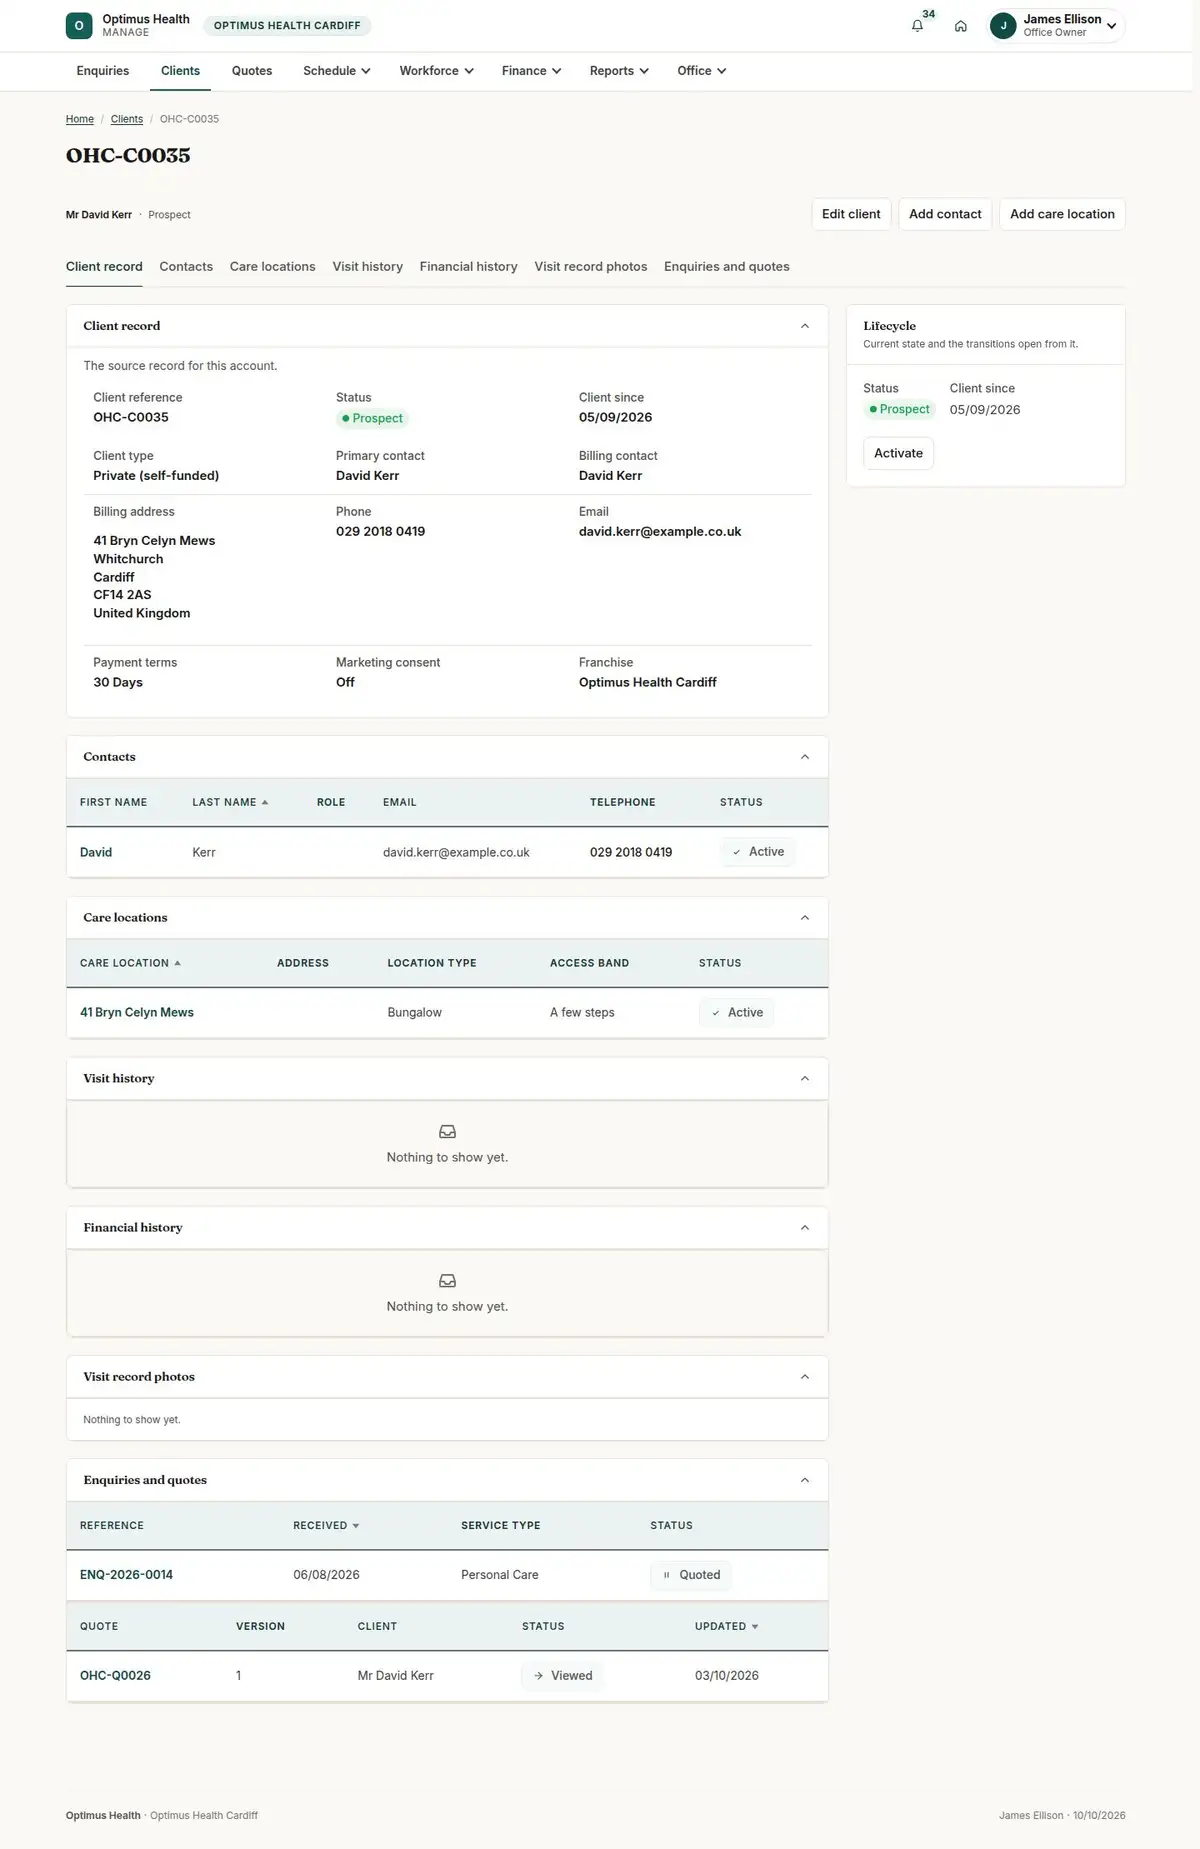
Task: Switch to the Enquiries and quotes tab
Action: 727,267
